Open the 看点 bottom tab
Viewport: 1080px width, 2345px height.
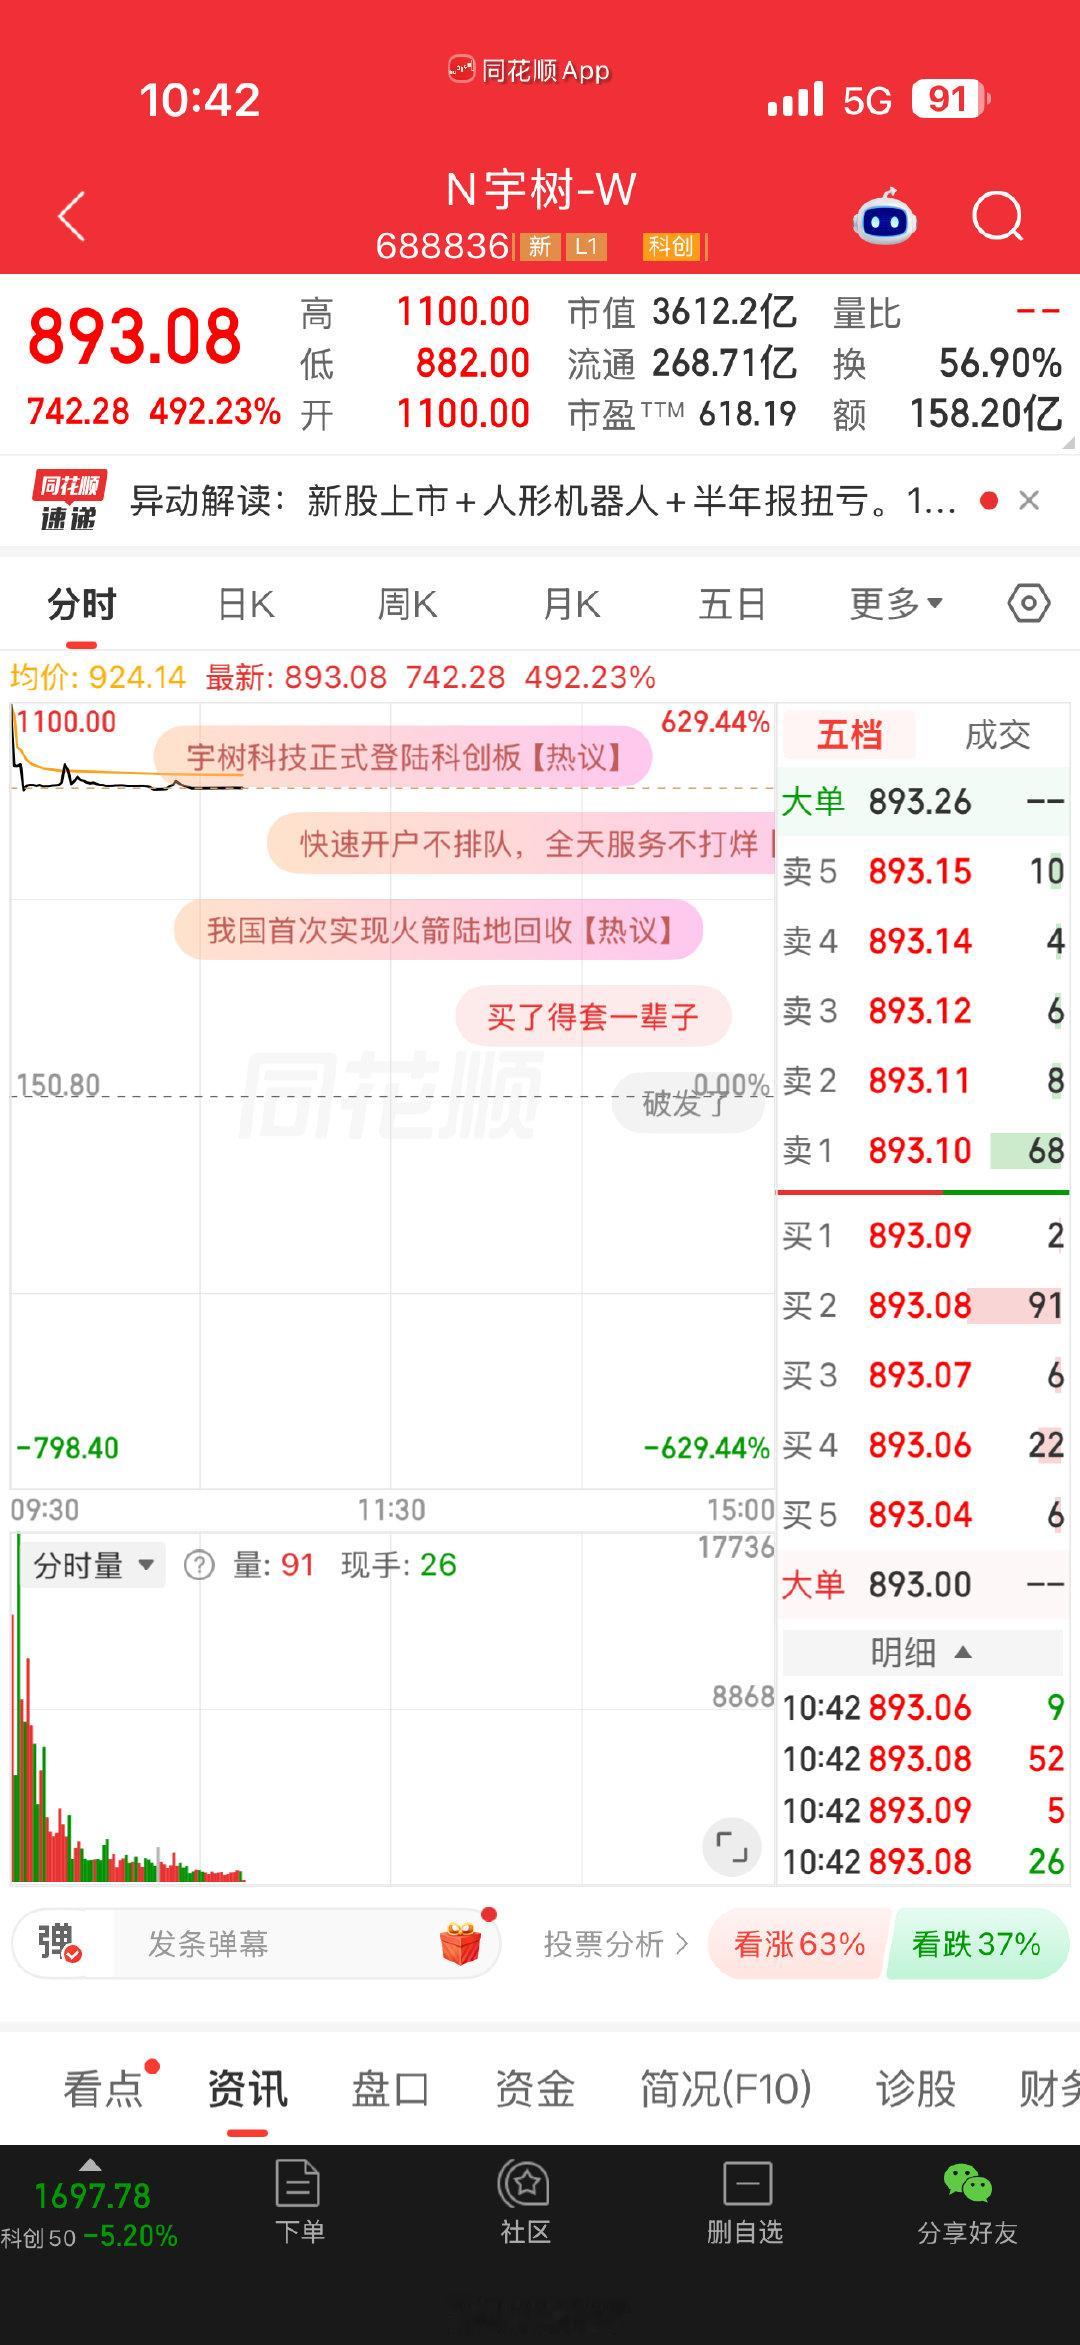tap(104, 2088)
